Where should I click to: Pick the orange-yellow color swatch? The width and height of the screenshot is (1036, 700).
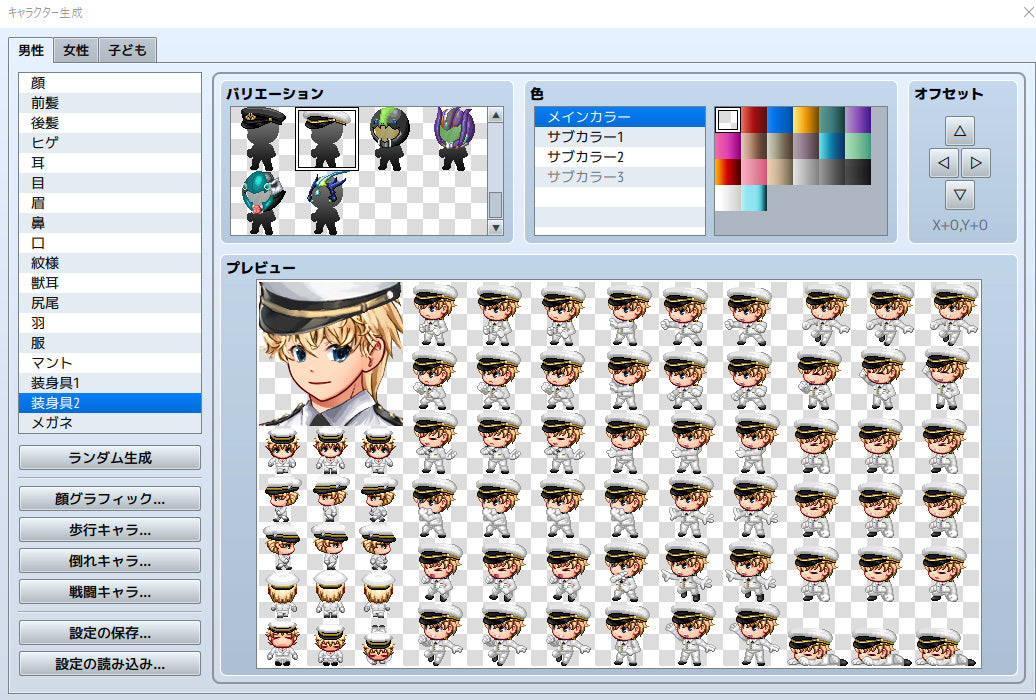(806, 120)
